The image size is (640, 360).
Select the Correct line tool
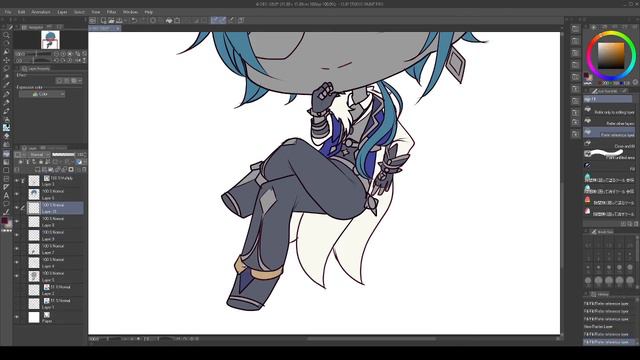[x=6, y=212]
